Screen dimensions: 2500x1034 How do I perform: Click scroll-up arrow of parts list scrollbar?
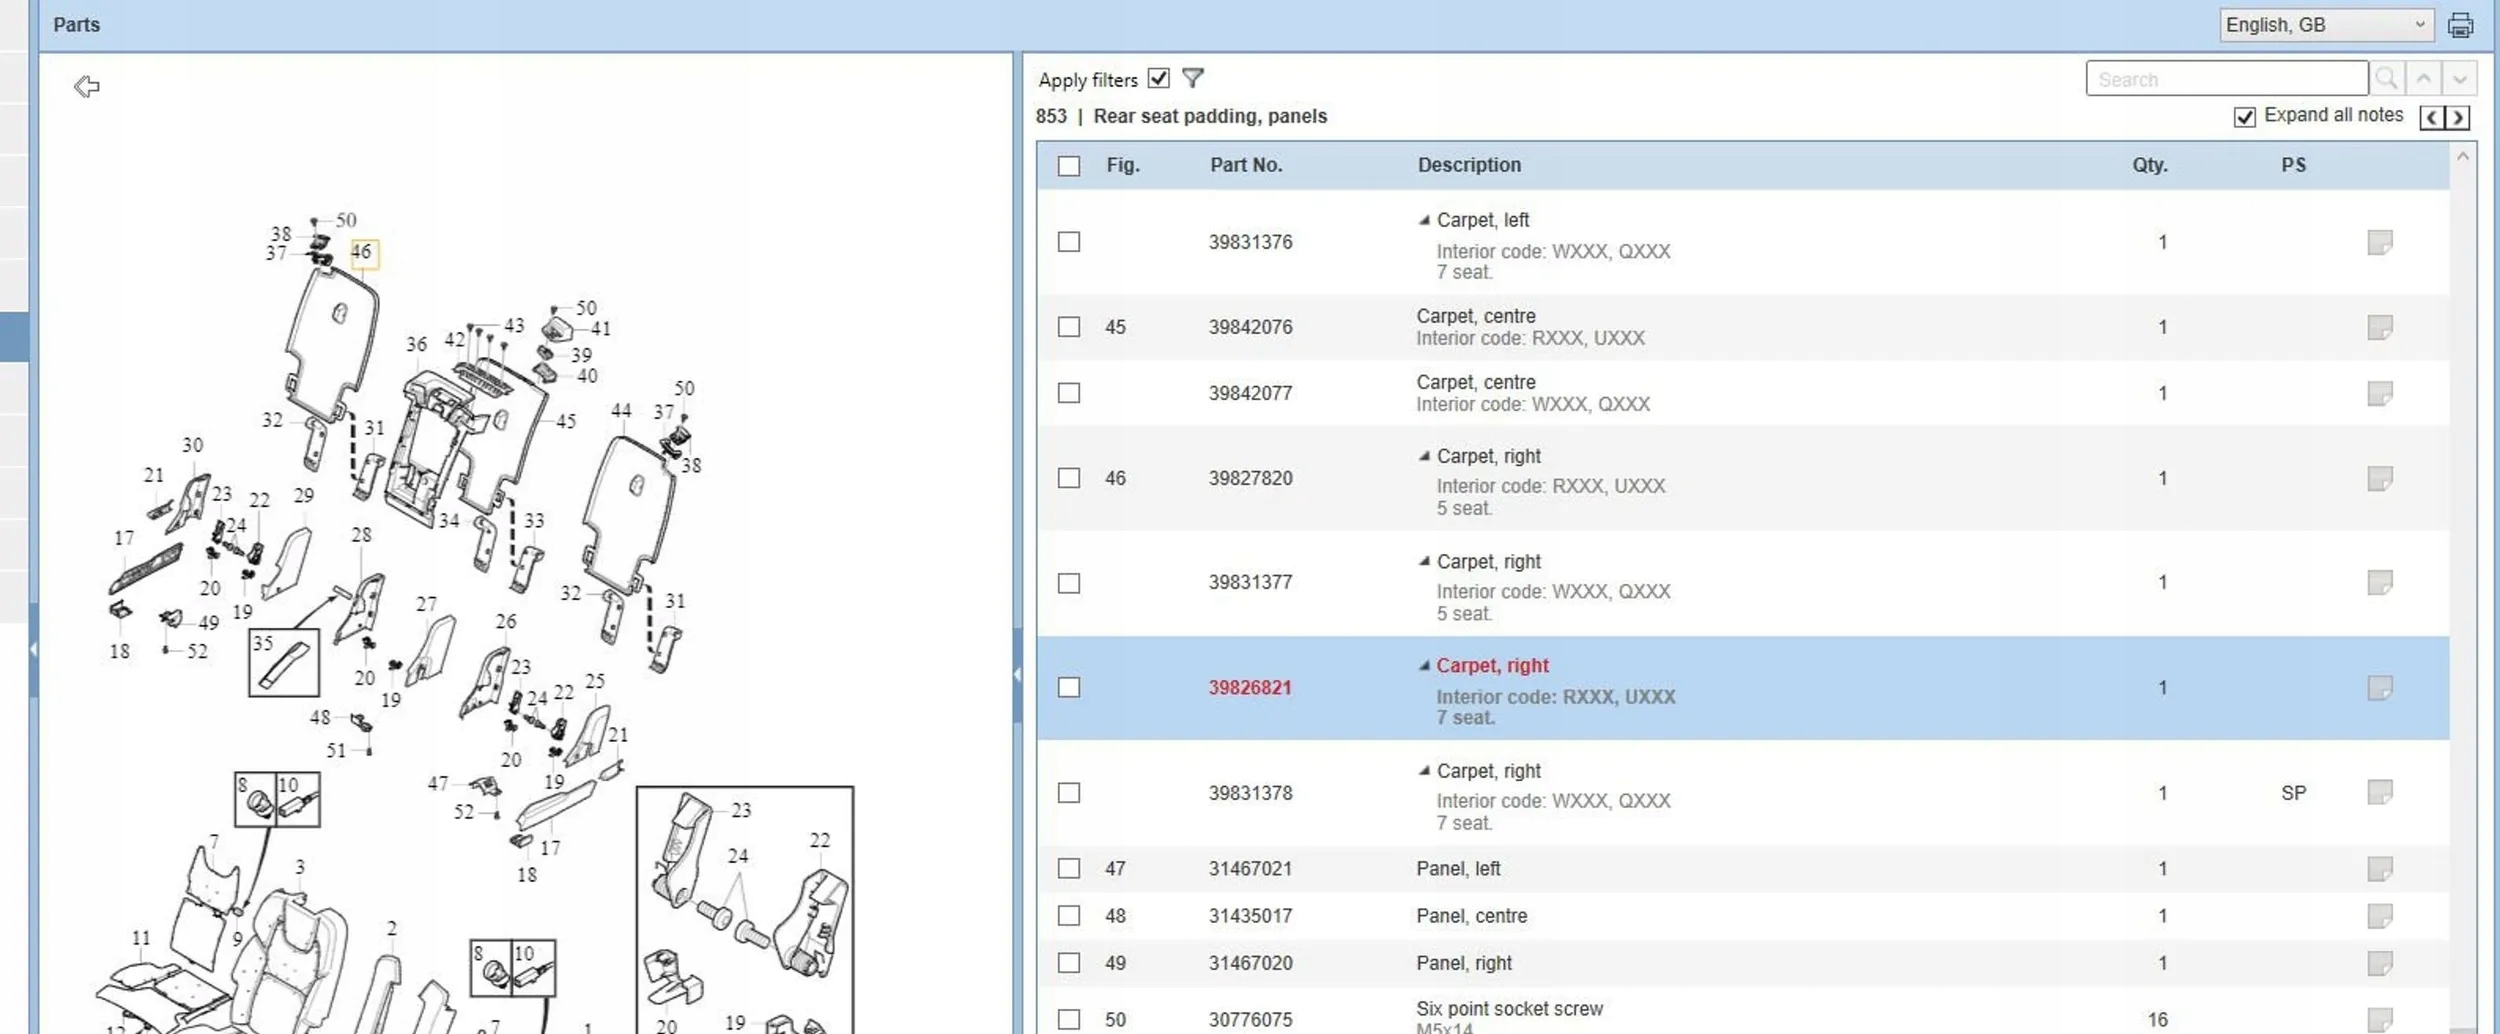[x=2463, y=157]
